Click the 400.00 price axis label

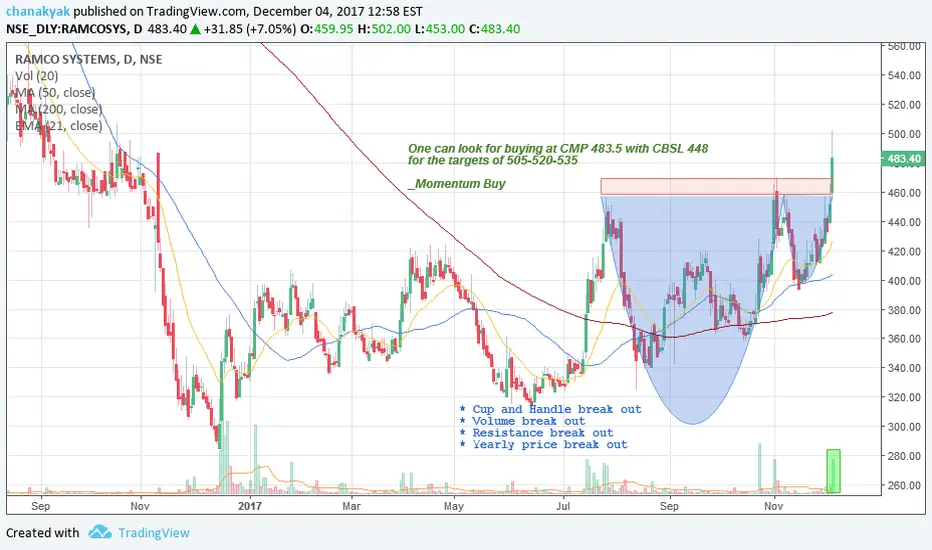[904, 281]
